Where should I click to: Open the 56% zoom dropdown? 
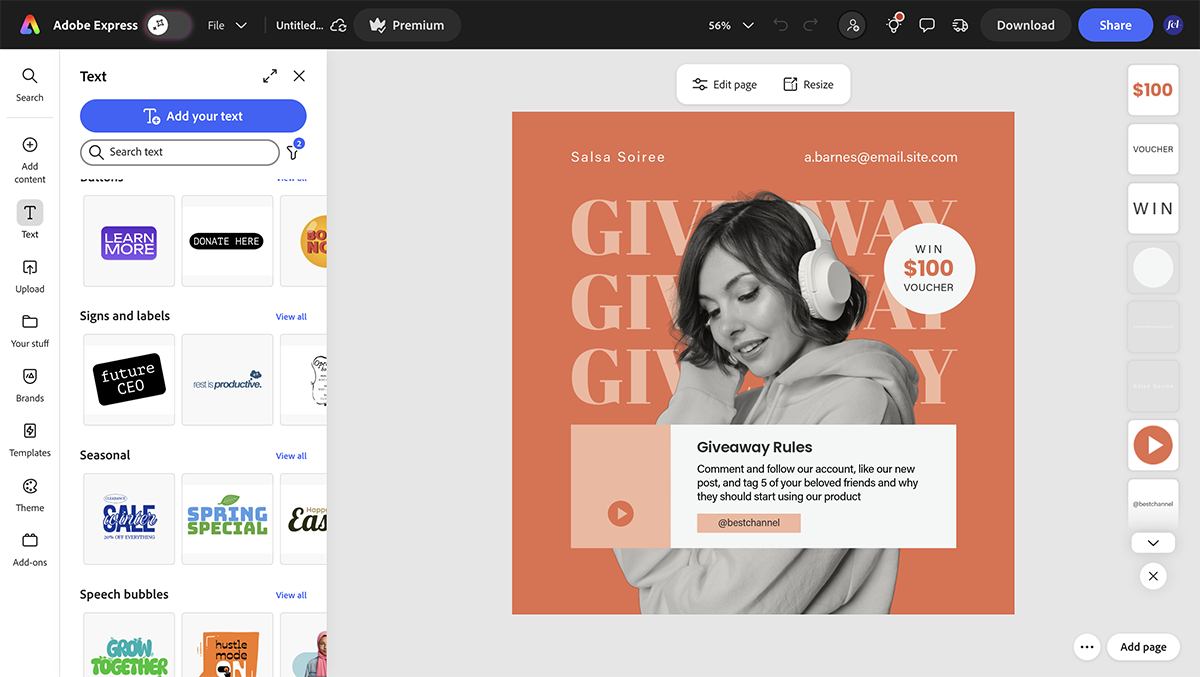pyautogui.click(x=727, y=24)
